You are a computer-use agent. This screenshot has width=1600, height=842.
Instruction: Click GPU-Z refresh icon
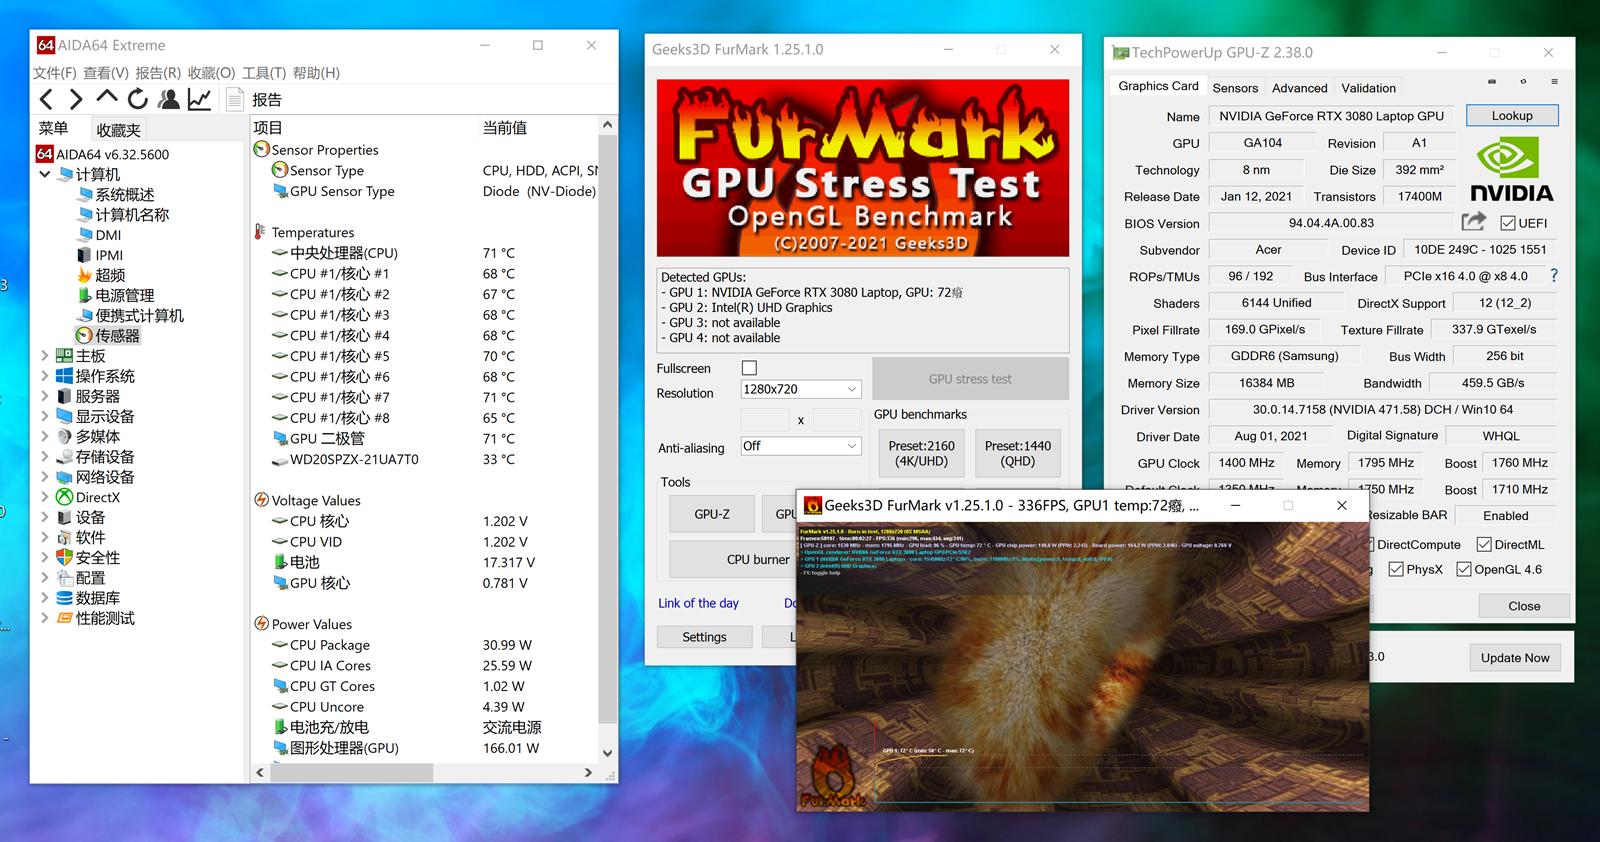point(1523,82)
